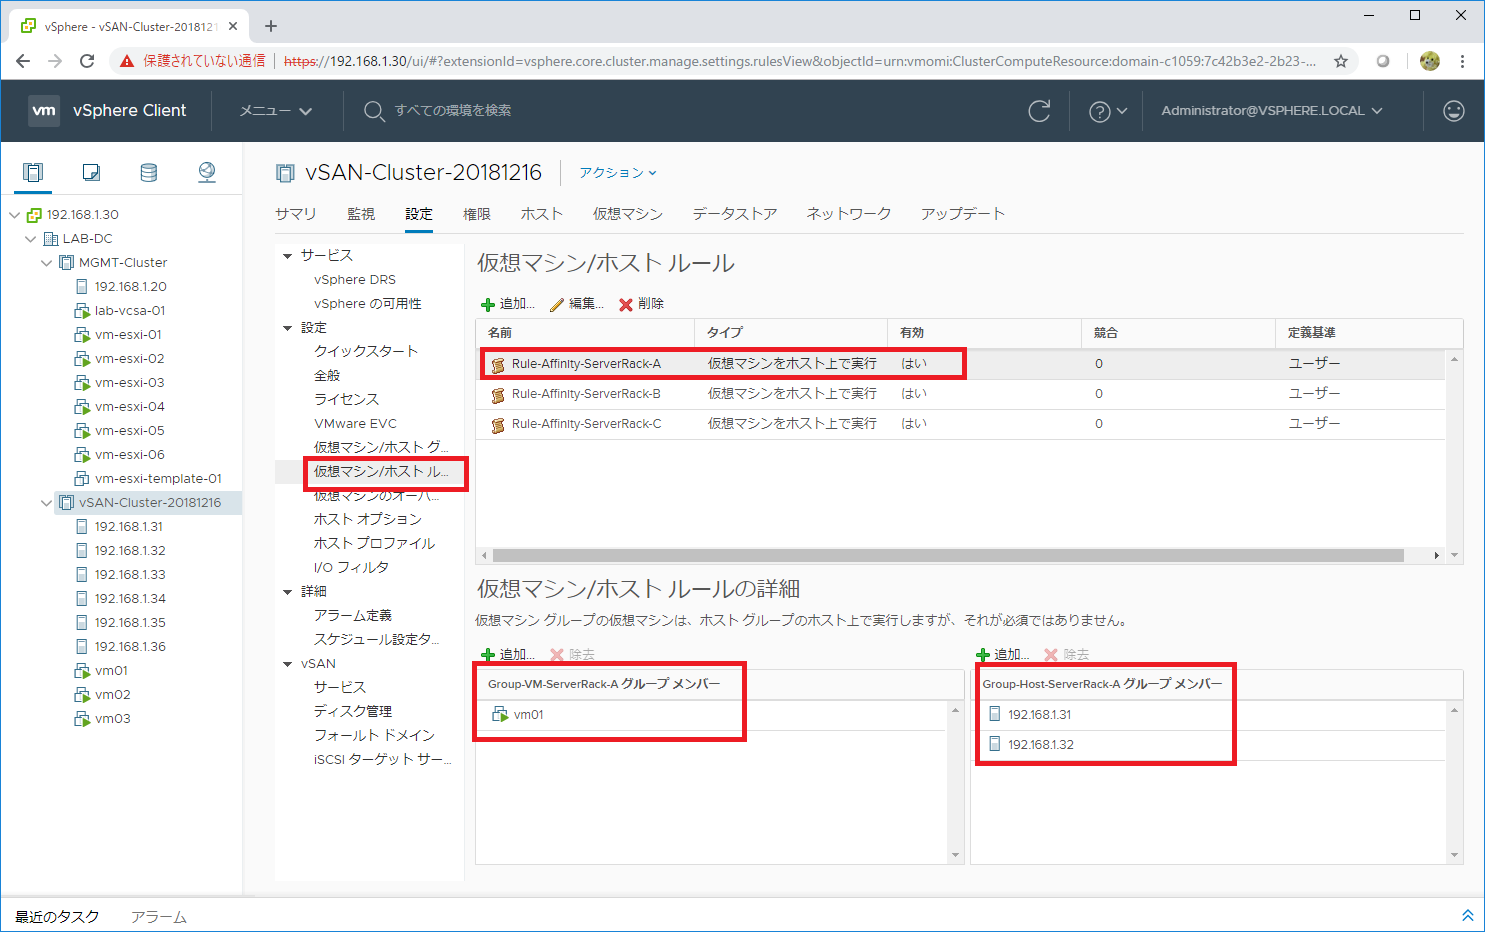Click the pencil edit rule icon
The height and width of the screenshot is (932, 1485).
point(557,304)
